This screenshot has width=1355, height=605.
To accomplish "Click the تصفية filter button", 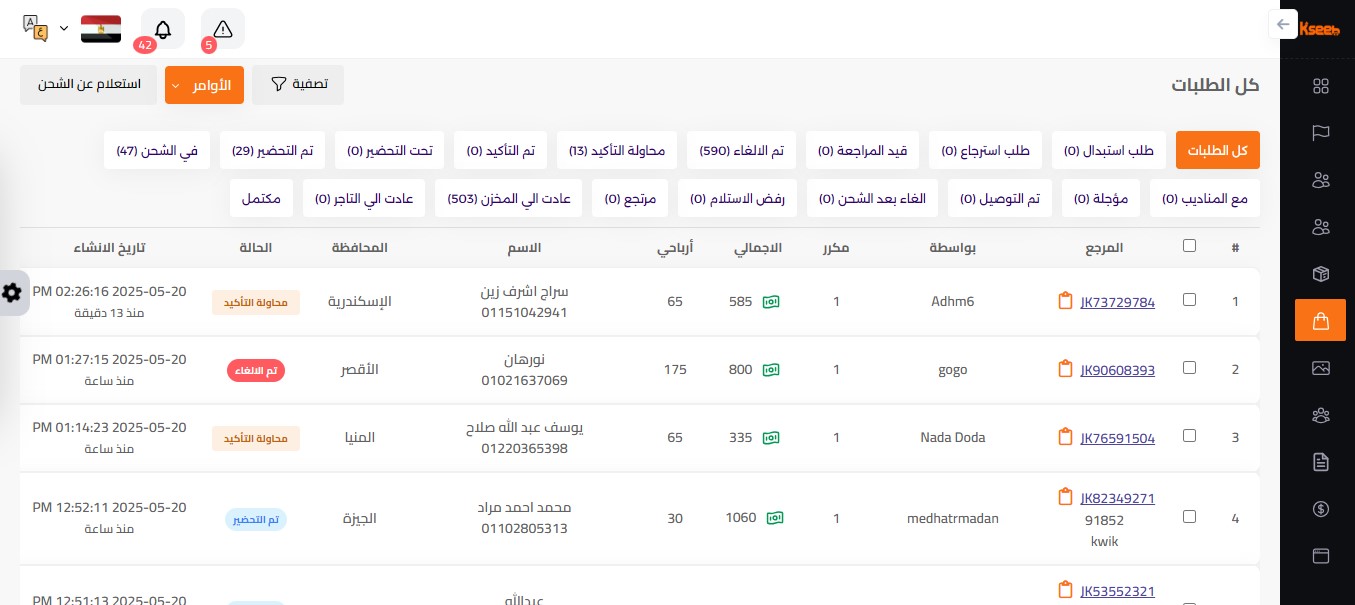I will click(x=298, y=86).
